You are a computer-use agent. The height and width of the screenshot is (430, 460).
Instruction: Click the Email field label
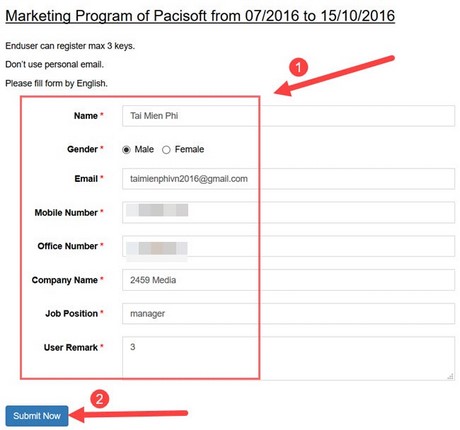86,179
